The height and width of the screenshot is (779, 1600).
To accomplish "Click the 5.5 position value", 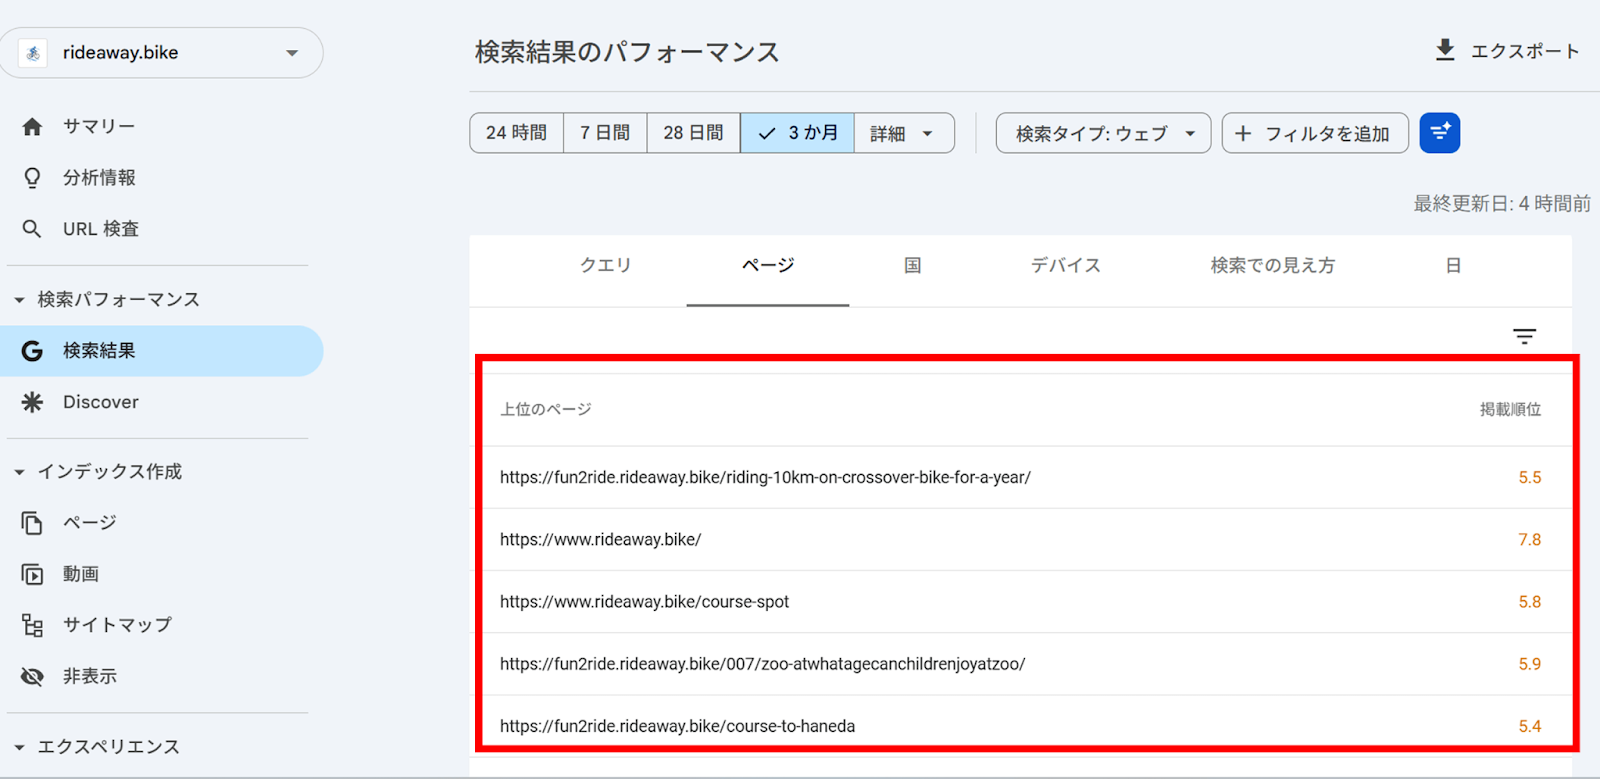I will click(x=1530, y=478).
